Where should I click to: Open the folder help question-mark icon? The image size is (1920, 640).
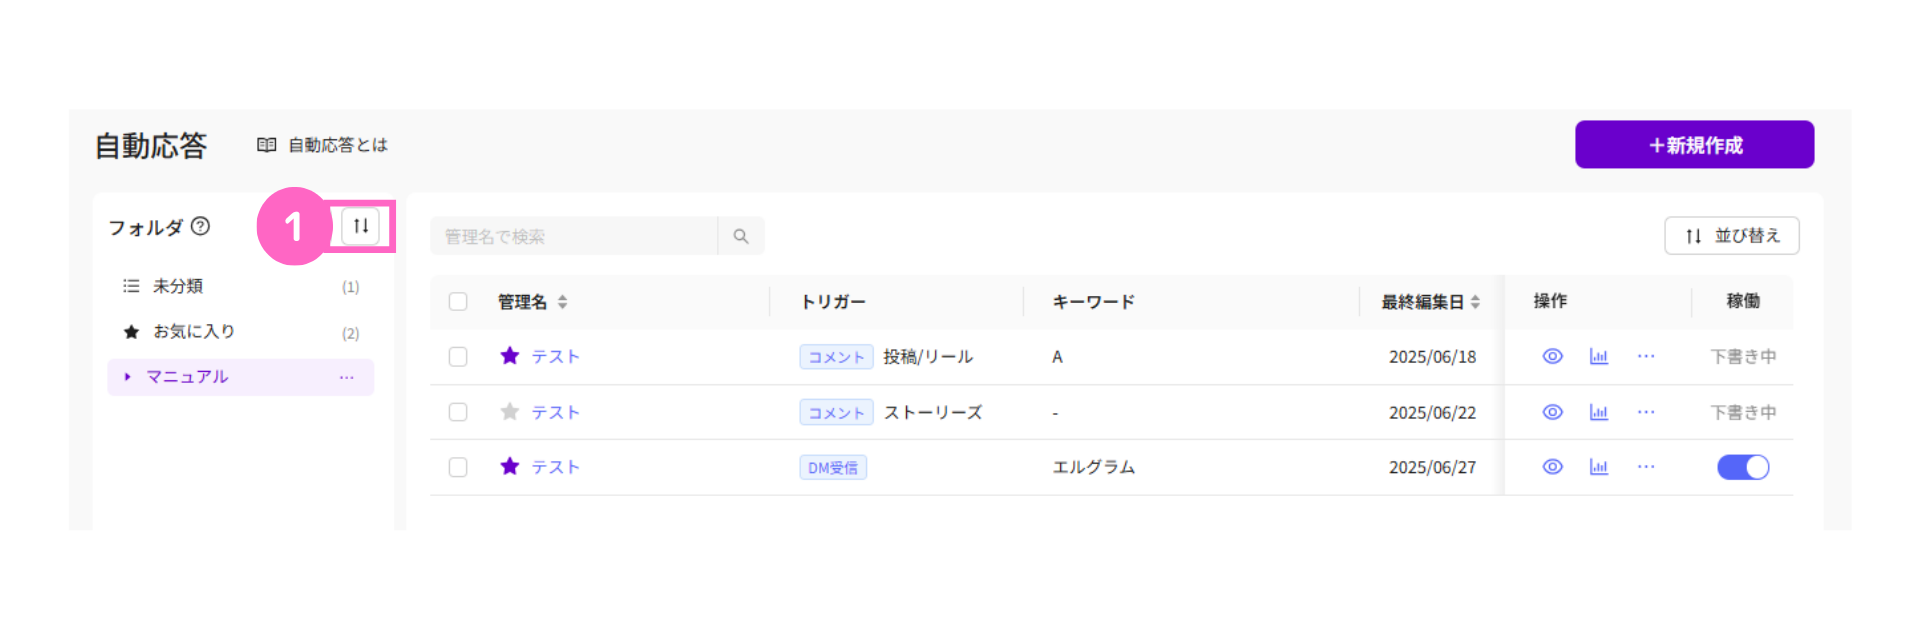200,226
